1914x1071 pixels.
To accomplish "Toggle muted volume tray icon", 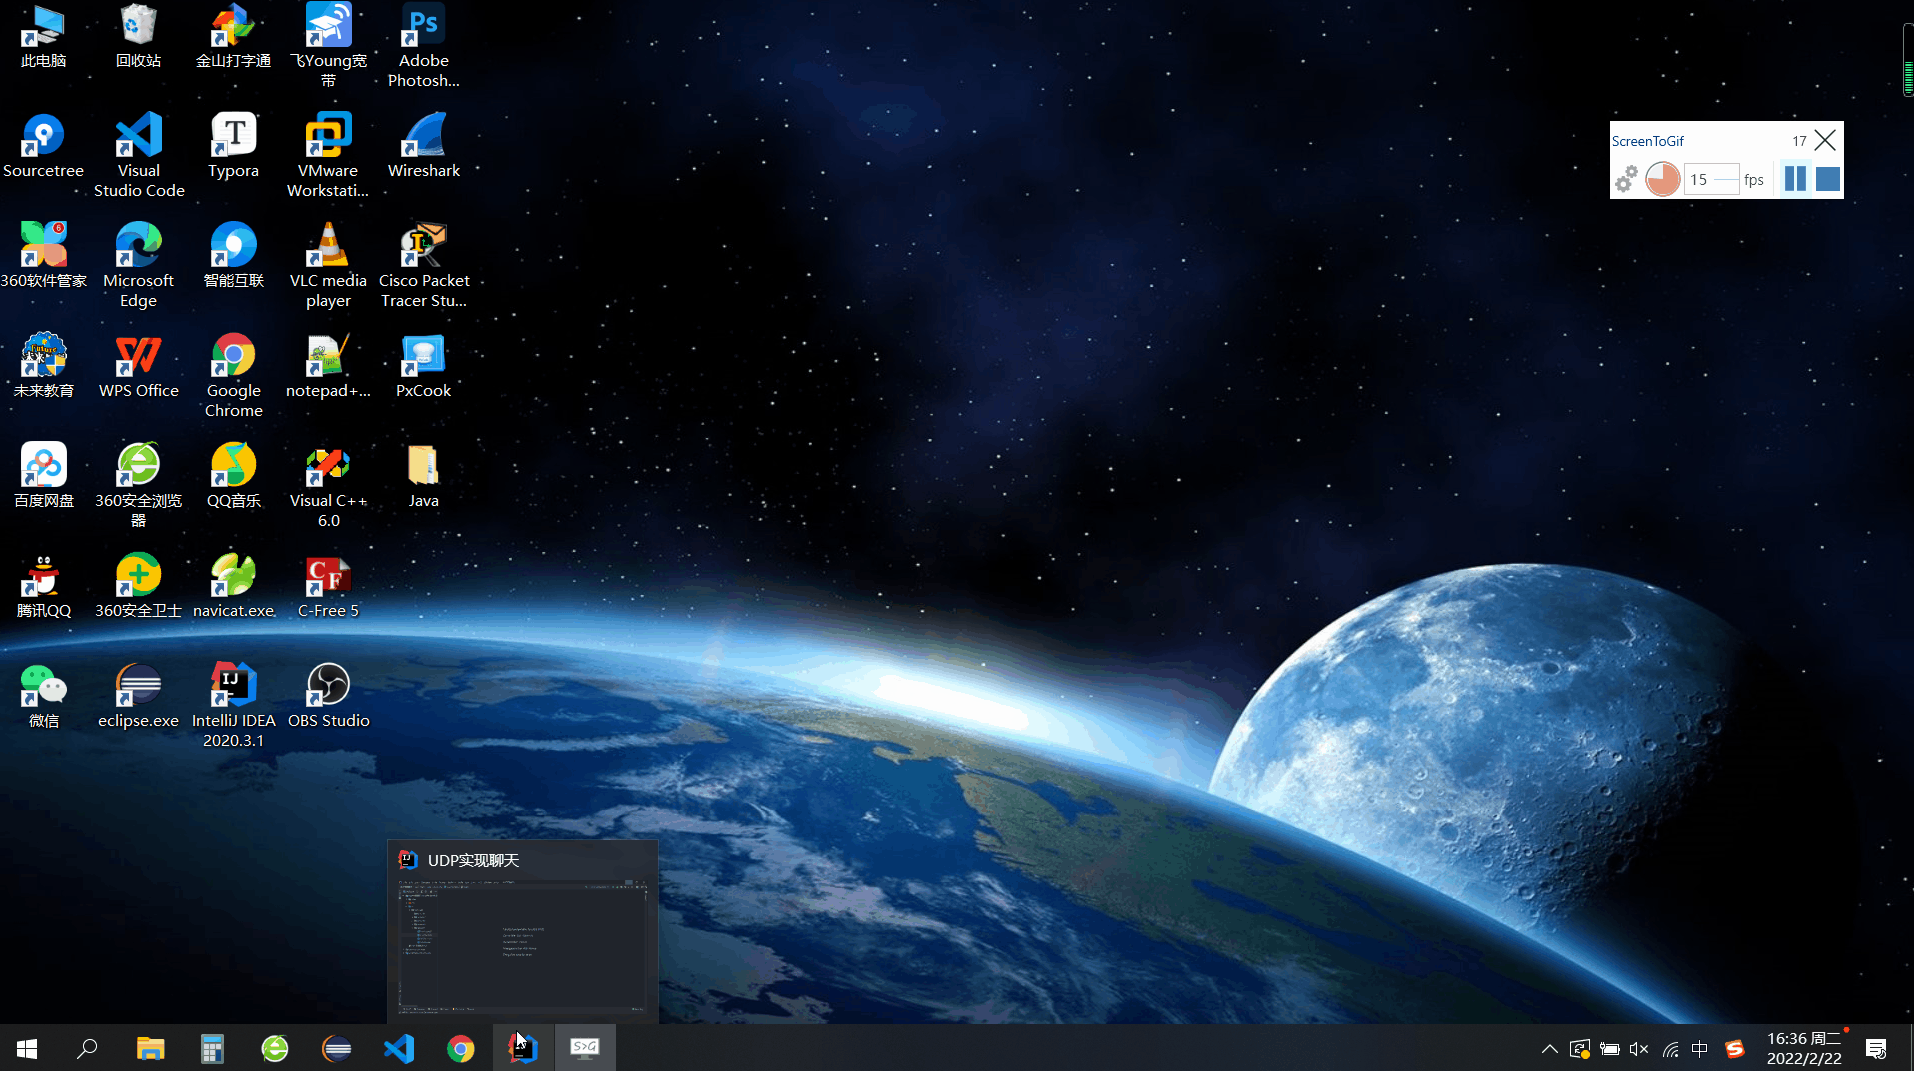I will (x=1639, y=1049).
